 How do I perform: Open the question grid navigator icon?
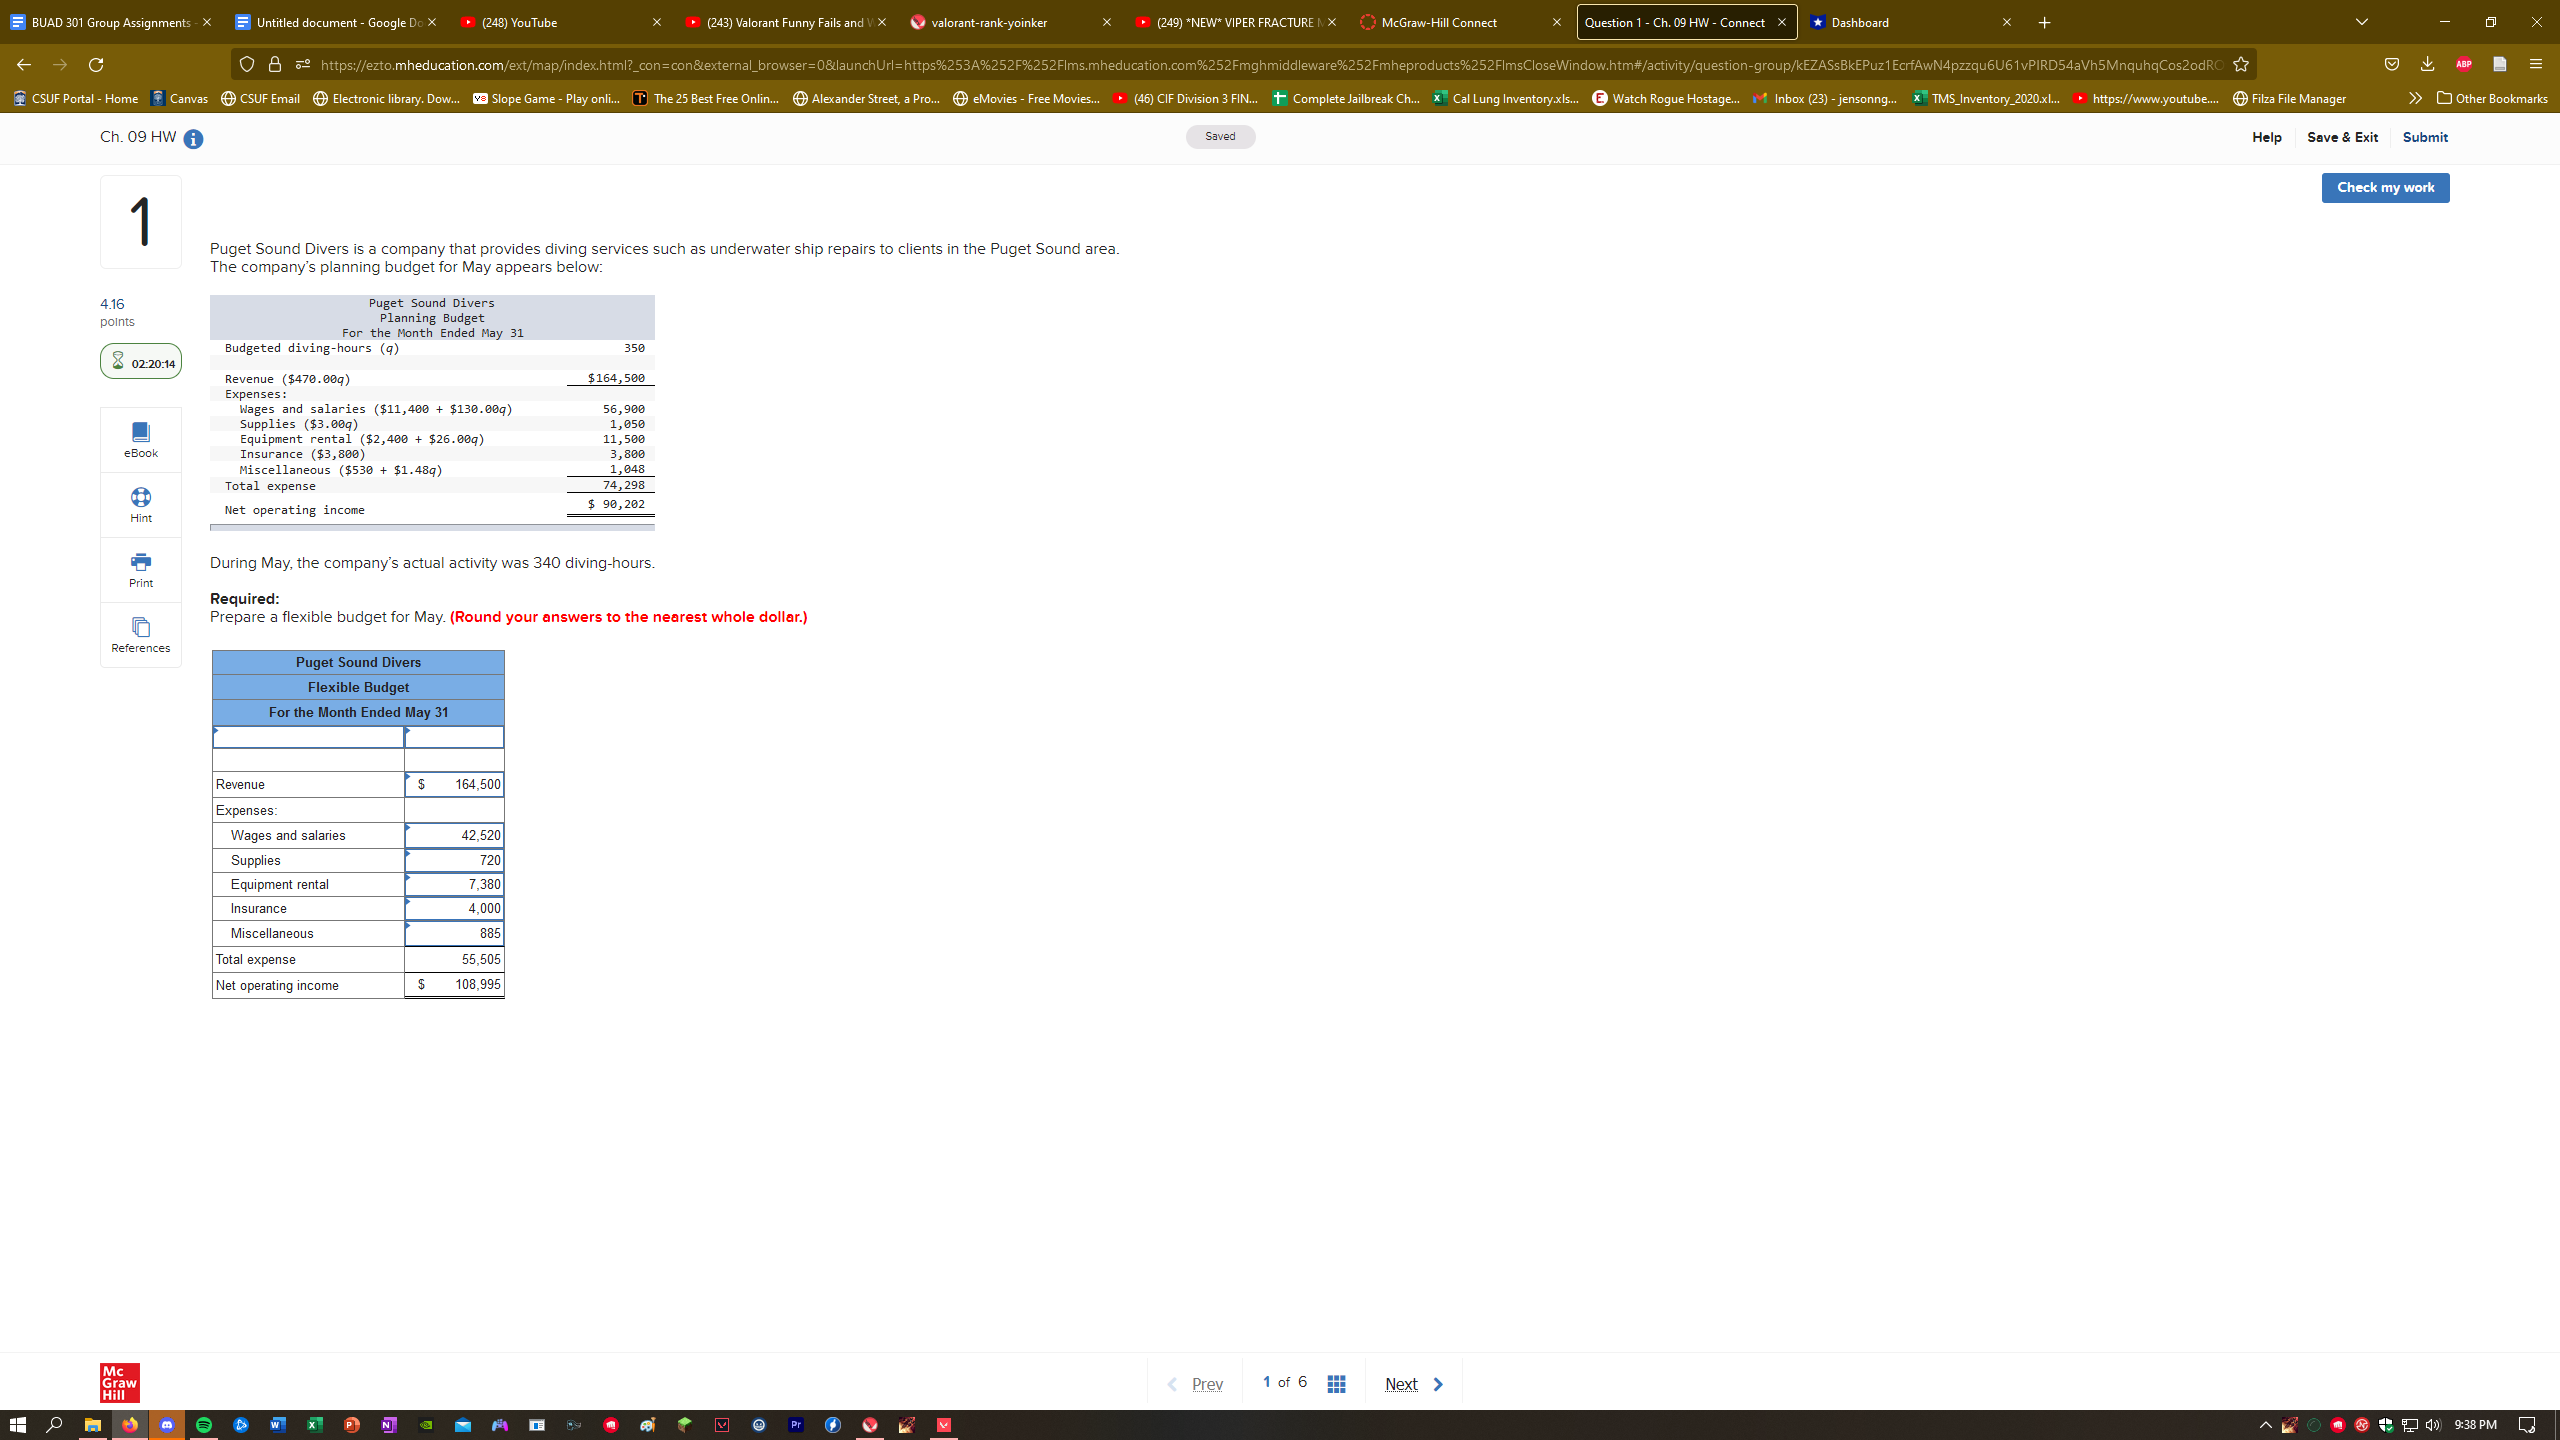coord(1336,1384)
